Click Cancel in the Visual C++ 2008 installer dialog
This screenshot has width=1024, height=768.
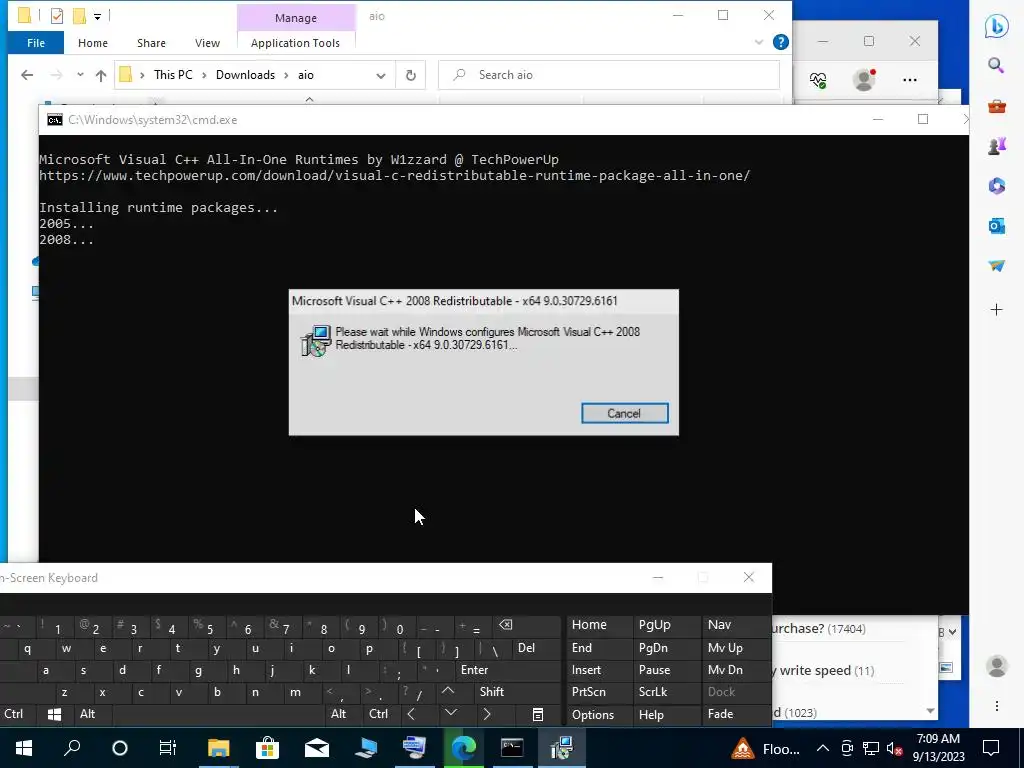click(x=624, y=413)
